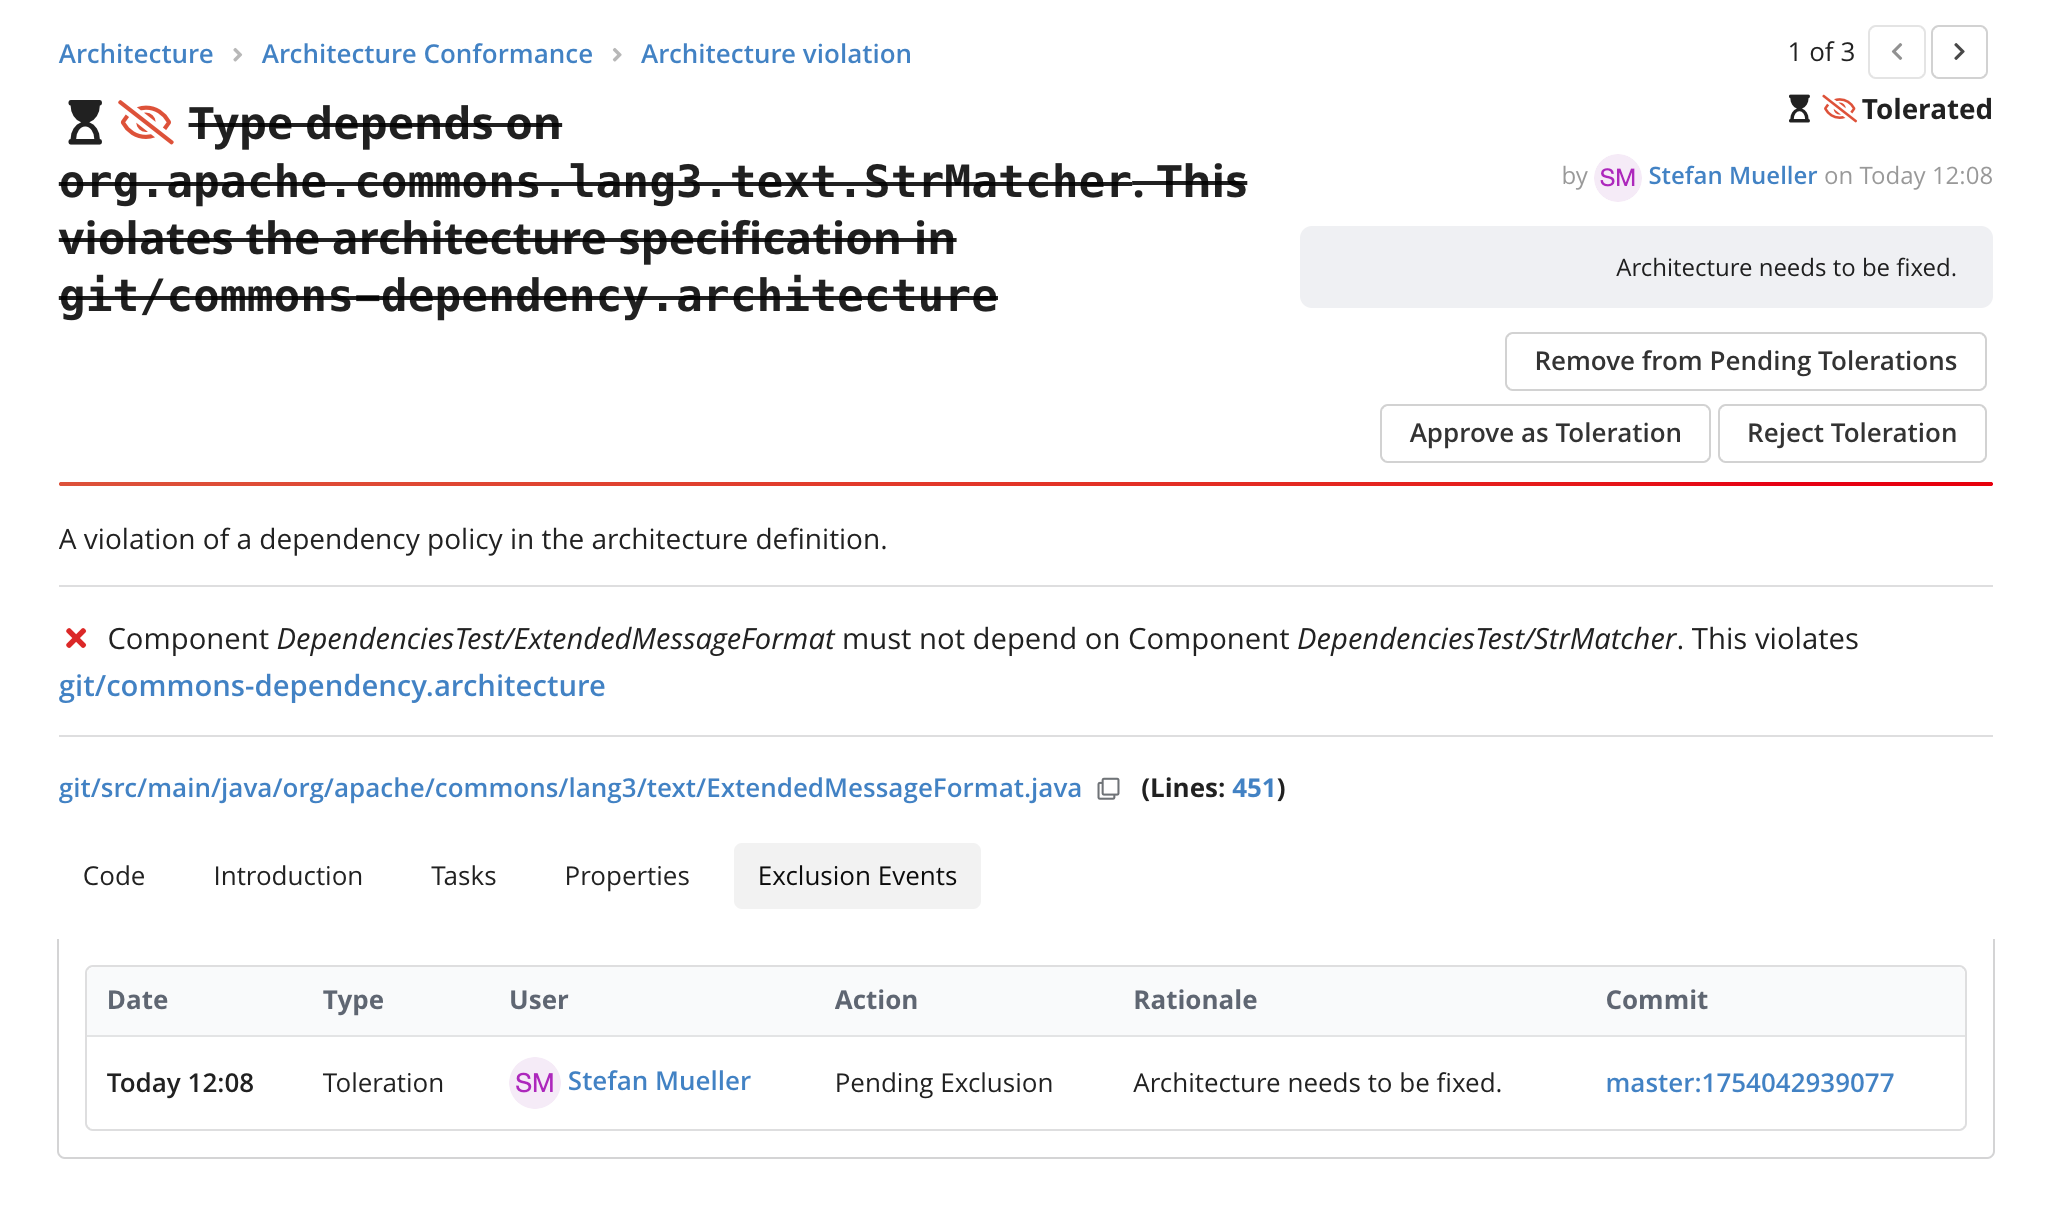Click the SM avatar in Exclusion Events table

point(534,1082)
